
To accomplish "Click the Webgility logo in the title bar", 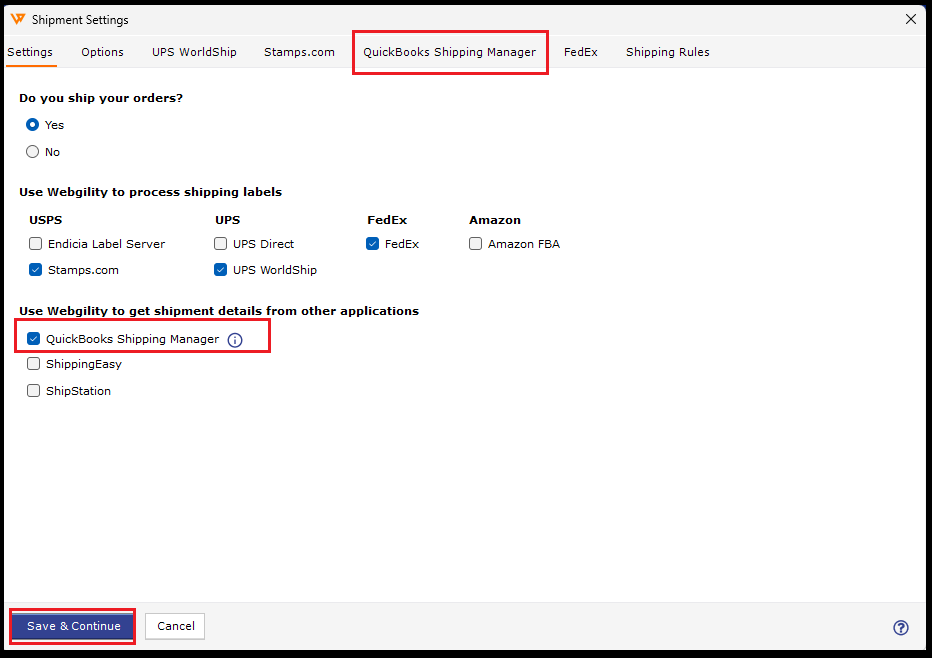I will (17, 19).
